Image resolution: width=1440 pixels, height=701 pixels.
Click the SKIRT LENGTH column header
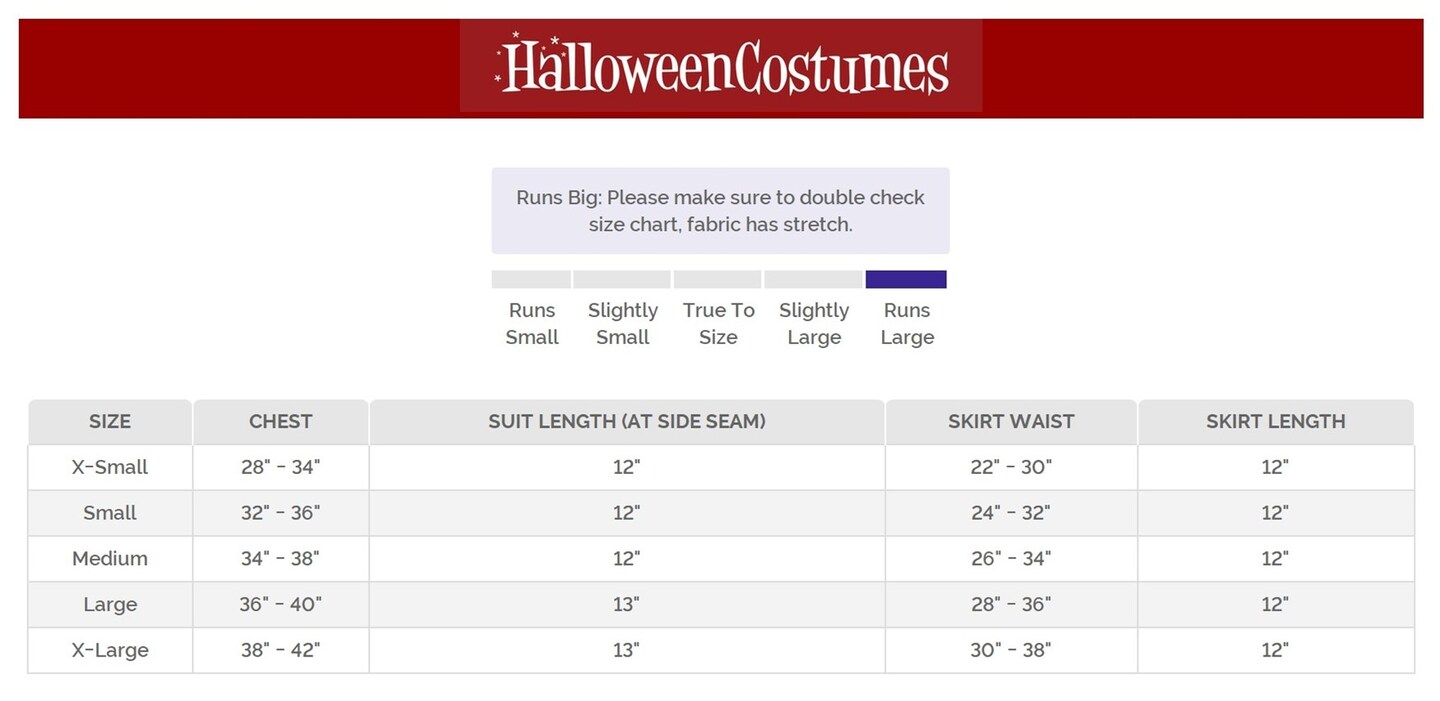tap(1275, 422)
